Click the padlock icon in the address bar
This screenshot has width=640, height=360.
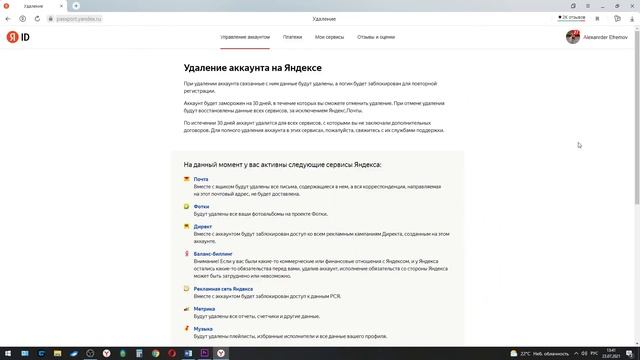point(51,19)
